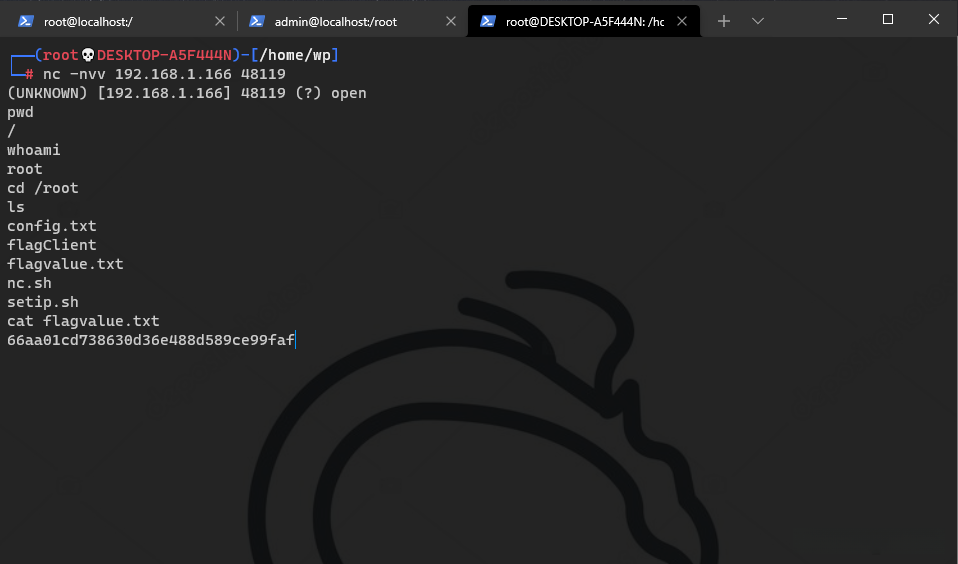Click the 'DESKTOP-A5F444N' hostname in the prompt
Viewport: 958px width, 564px height.
point(164,55)
